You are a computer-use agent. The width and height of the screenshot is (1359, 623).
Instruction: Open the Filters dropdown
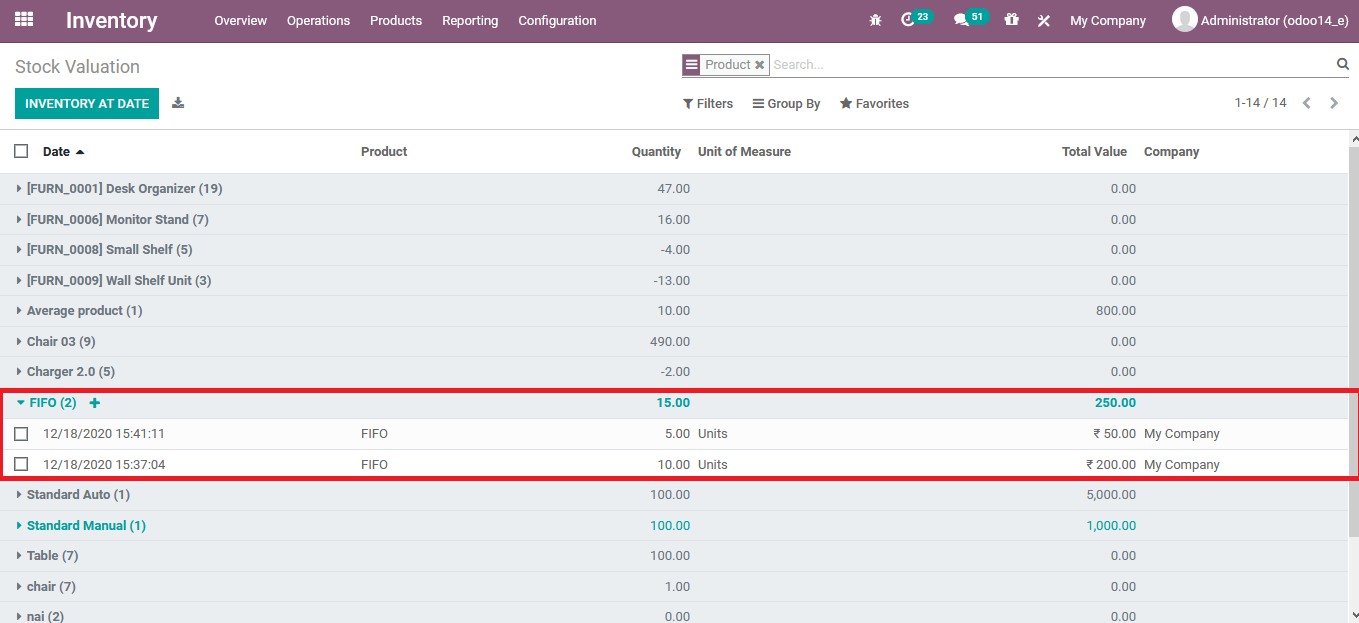(x=708, y=104)
